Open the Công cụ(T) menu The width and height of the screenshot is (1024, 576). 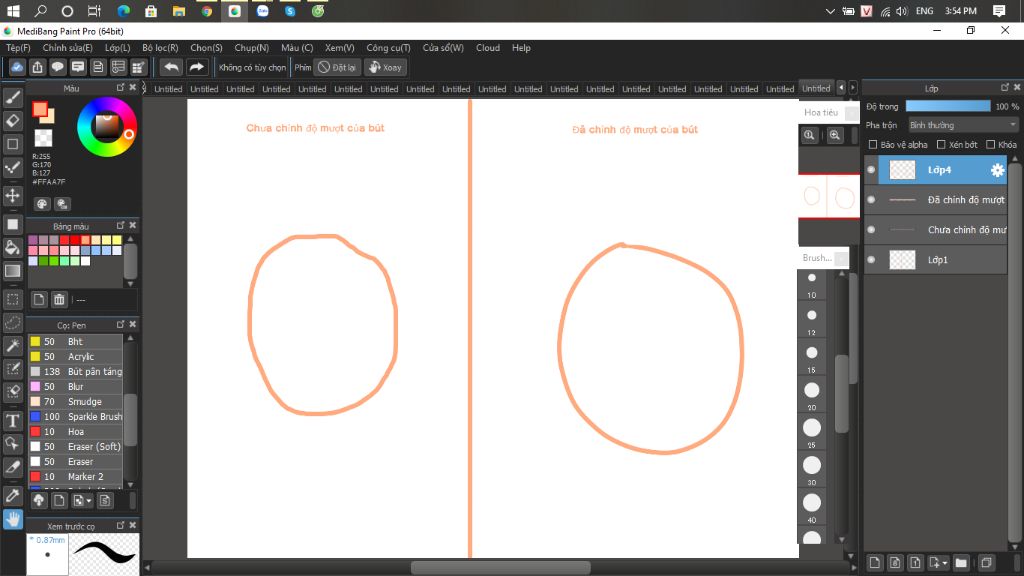[x=388, y=48]
